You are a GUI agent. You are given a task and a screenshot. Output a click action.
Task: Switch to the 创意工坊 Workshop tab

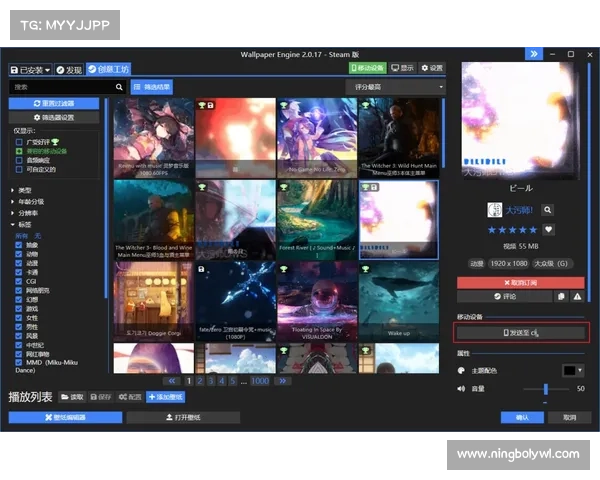point(109,69)
